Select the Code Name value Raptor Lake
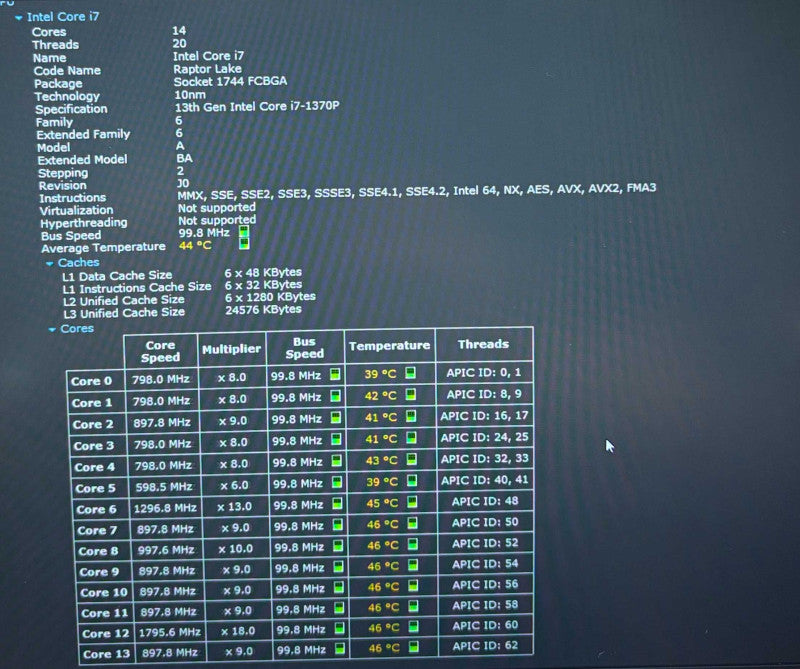The width and height of the screenshot is (800, 669). [207, 69]
